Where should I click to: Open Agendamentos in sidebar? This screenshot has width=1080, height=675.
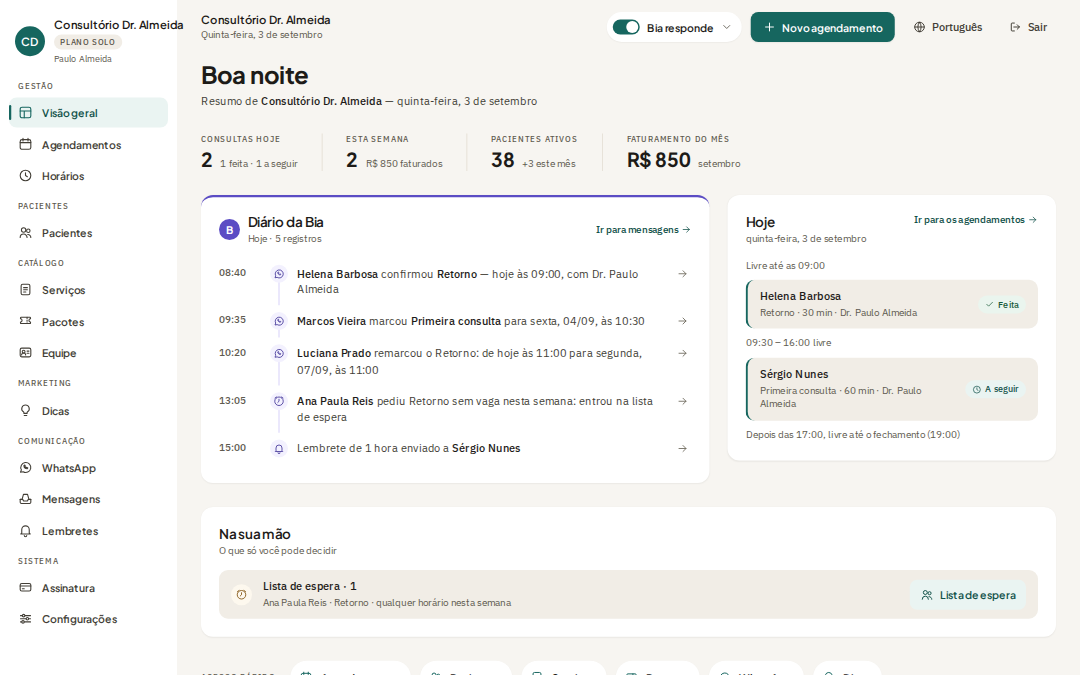pos(89,145)
